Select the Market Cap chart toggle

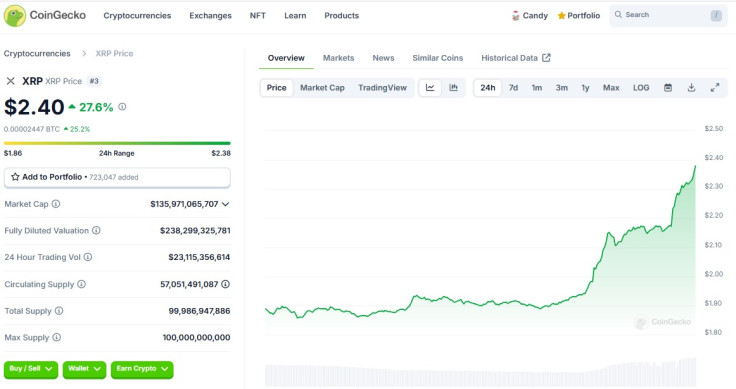[322, 88]
